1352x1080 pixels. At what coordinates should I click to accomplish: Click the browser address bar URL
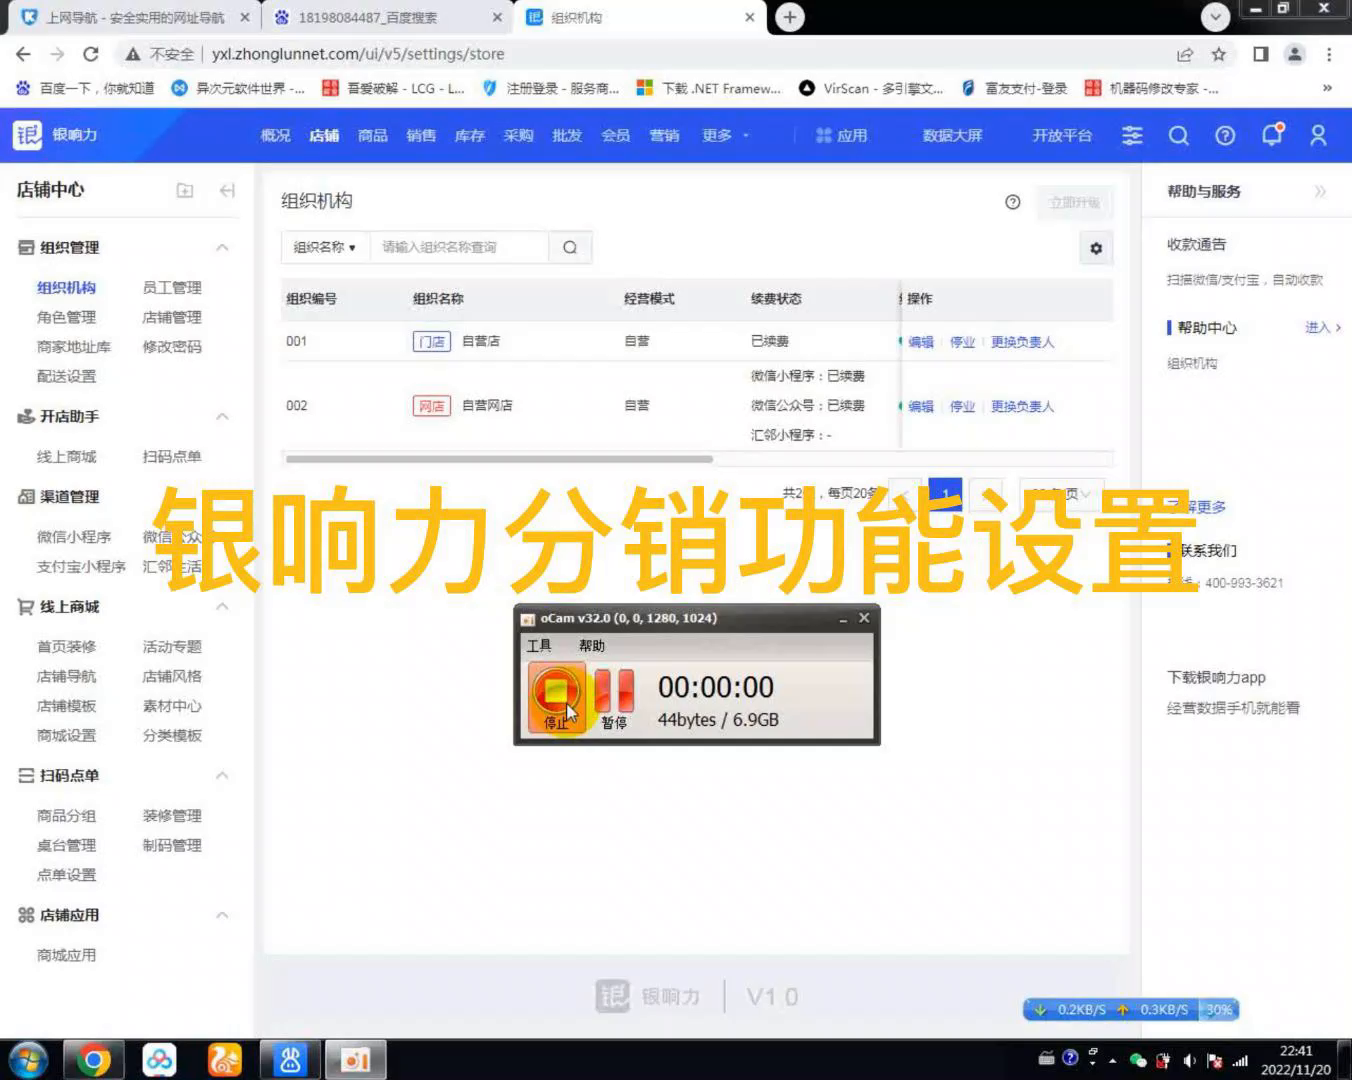[x=358, y=54]
